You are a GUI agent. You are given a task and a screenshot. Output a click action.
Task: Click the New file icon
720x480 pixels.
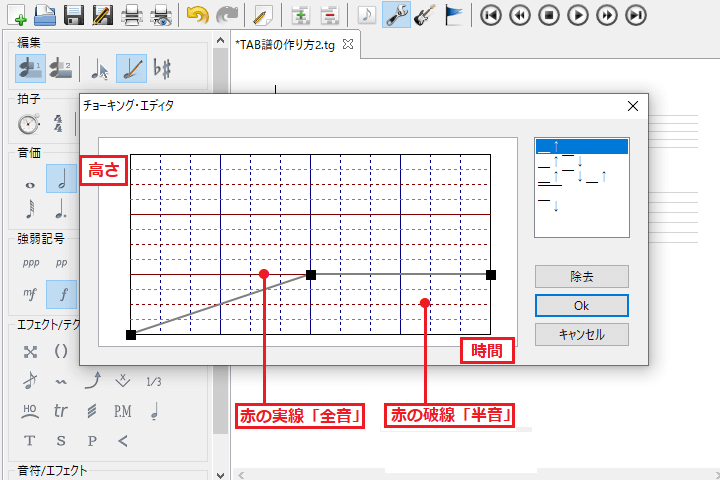pos(17,15)
